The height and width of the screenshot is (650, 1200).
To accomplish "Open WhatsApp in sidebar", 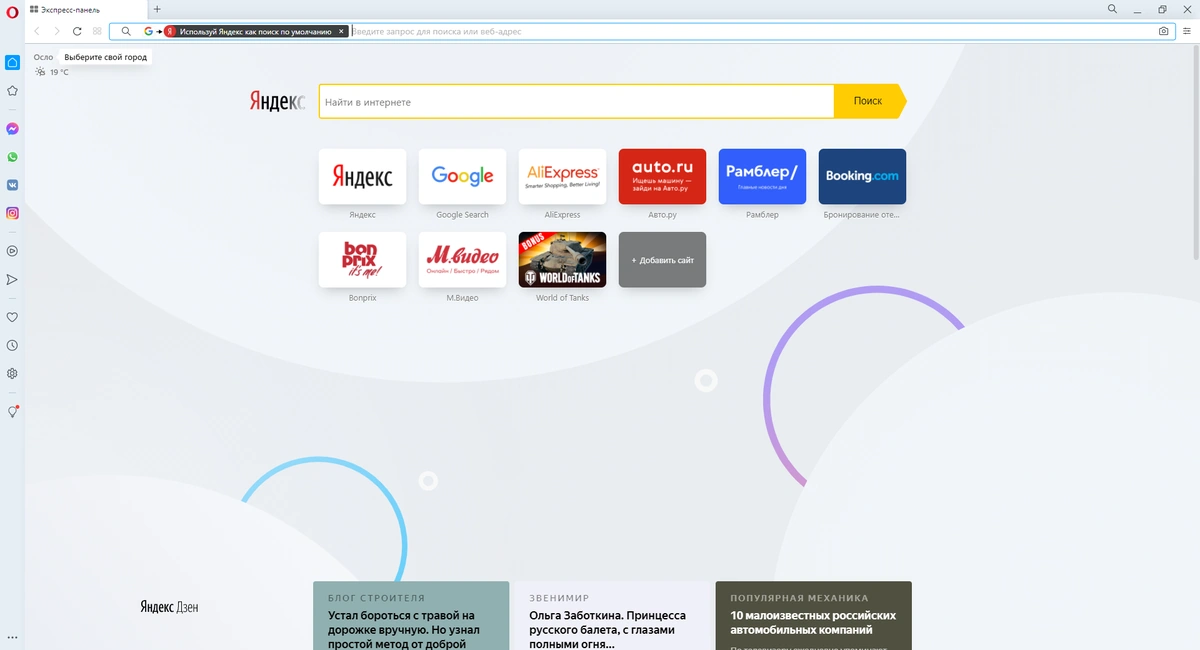I will [12, 157].
